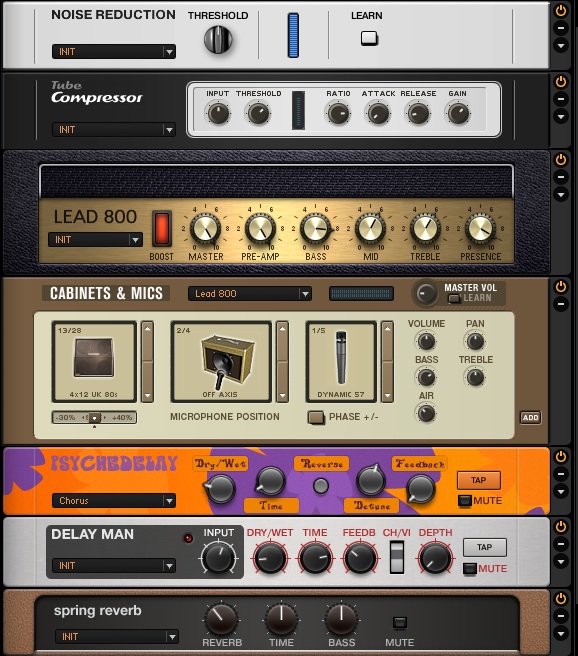Toggle power icon of Cabinets & Mics
578x656 pixels.
[x=561, y=287]
